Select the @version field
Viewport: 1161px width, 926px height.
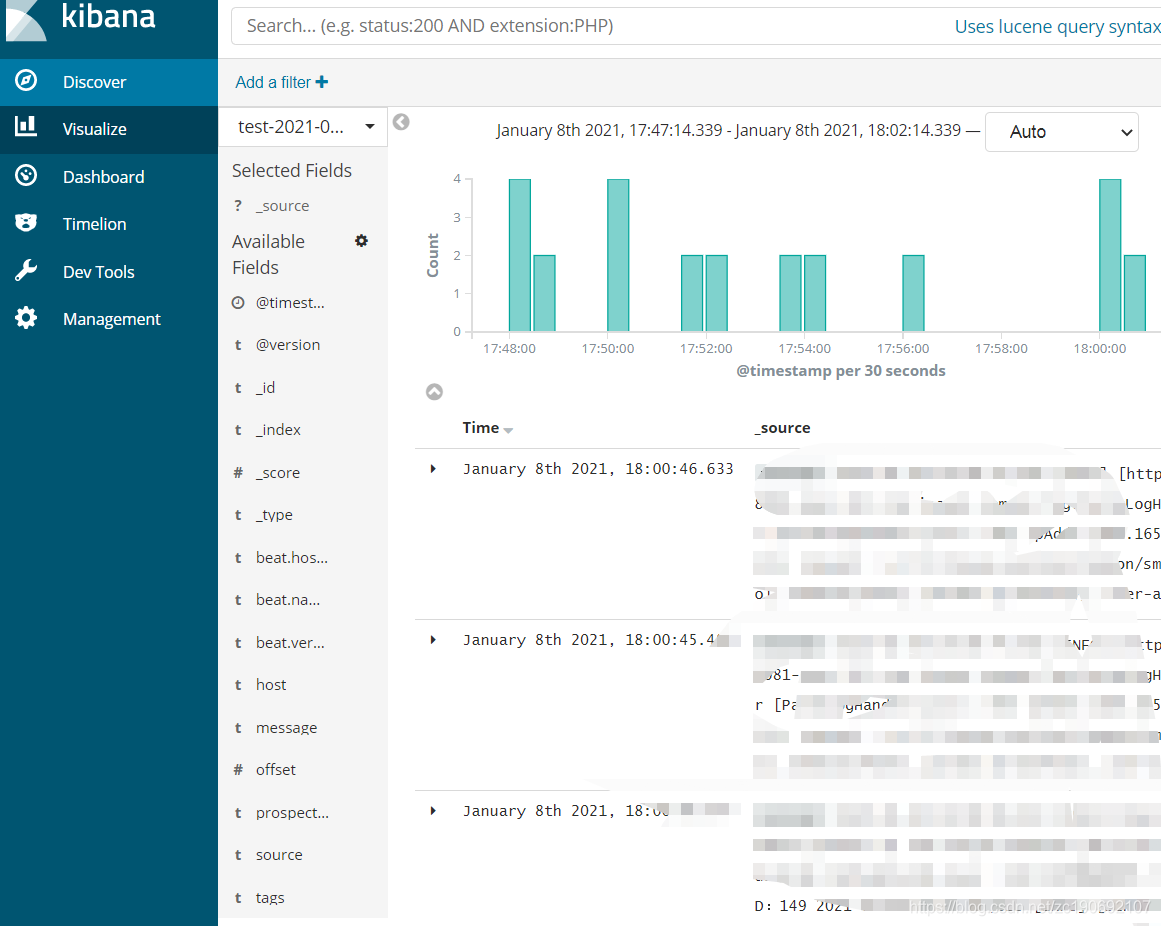[x=288, y=345]
